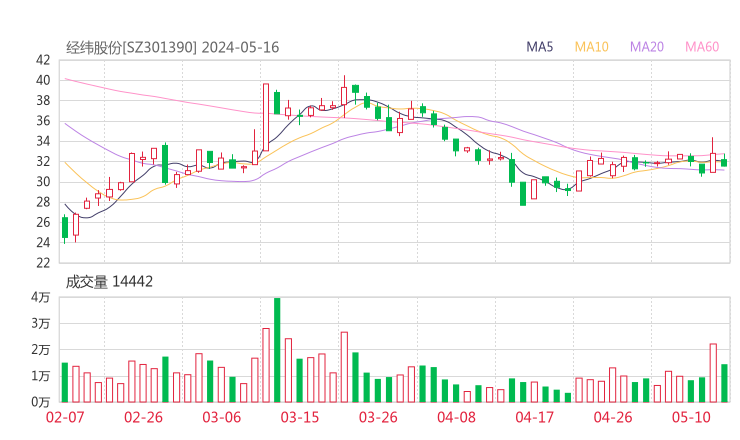This screenshot has width=740, height=440.
Task: Click the 28 price axis label
Action: 43,202
